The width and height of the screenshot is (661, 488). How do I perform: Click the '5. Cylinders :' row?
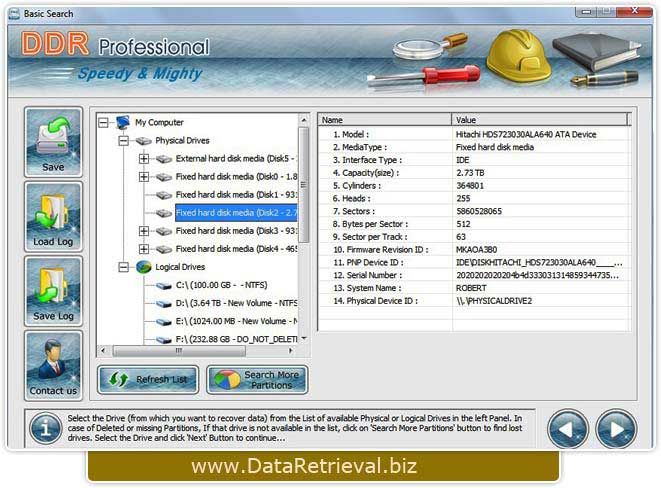click(x=474, y=186)
